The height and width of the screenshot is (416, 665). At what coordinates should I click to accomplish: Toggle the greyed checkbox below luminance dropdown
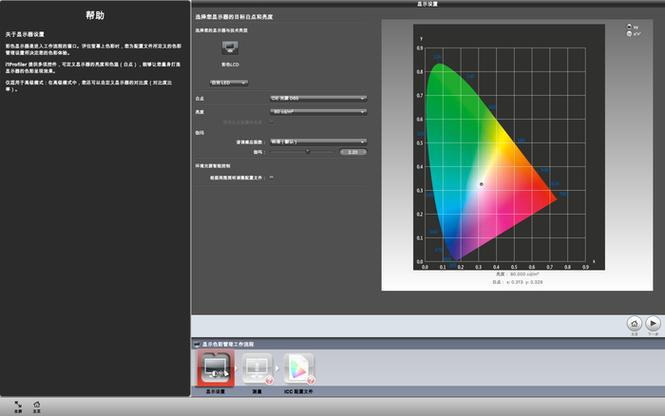point(271,122)
